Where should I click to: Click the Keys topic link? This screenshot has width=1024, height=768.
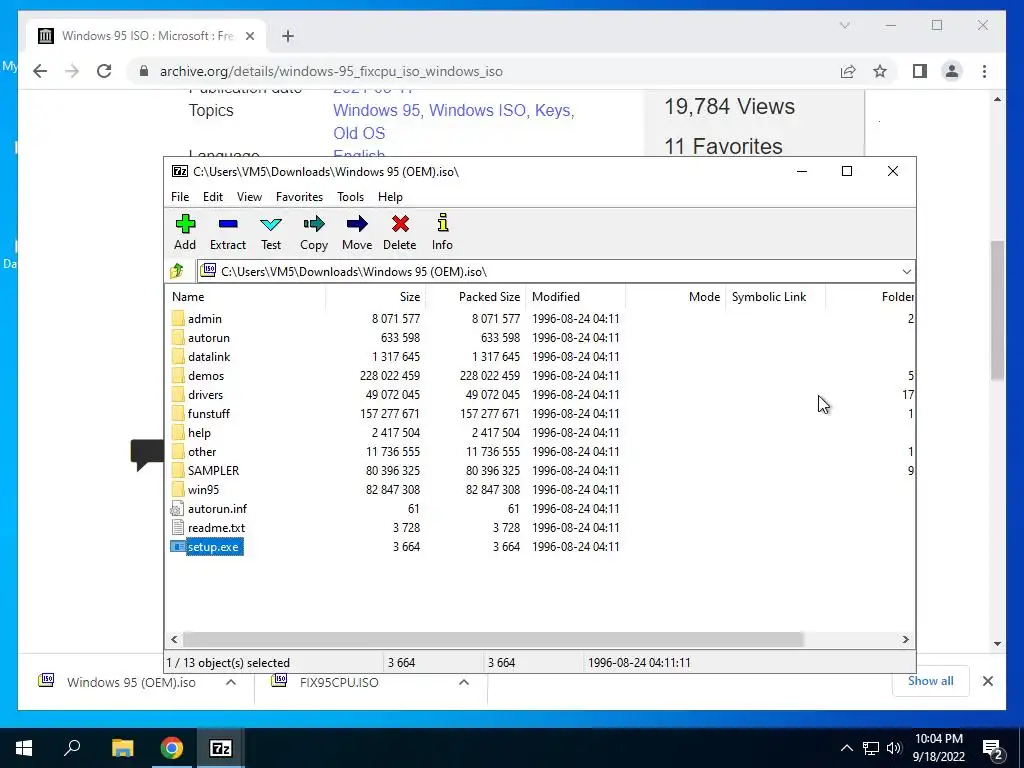552,110
